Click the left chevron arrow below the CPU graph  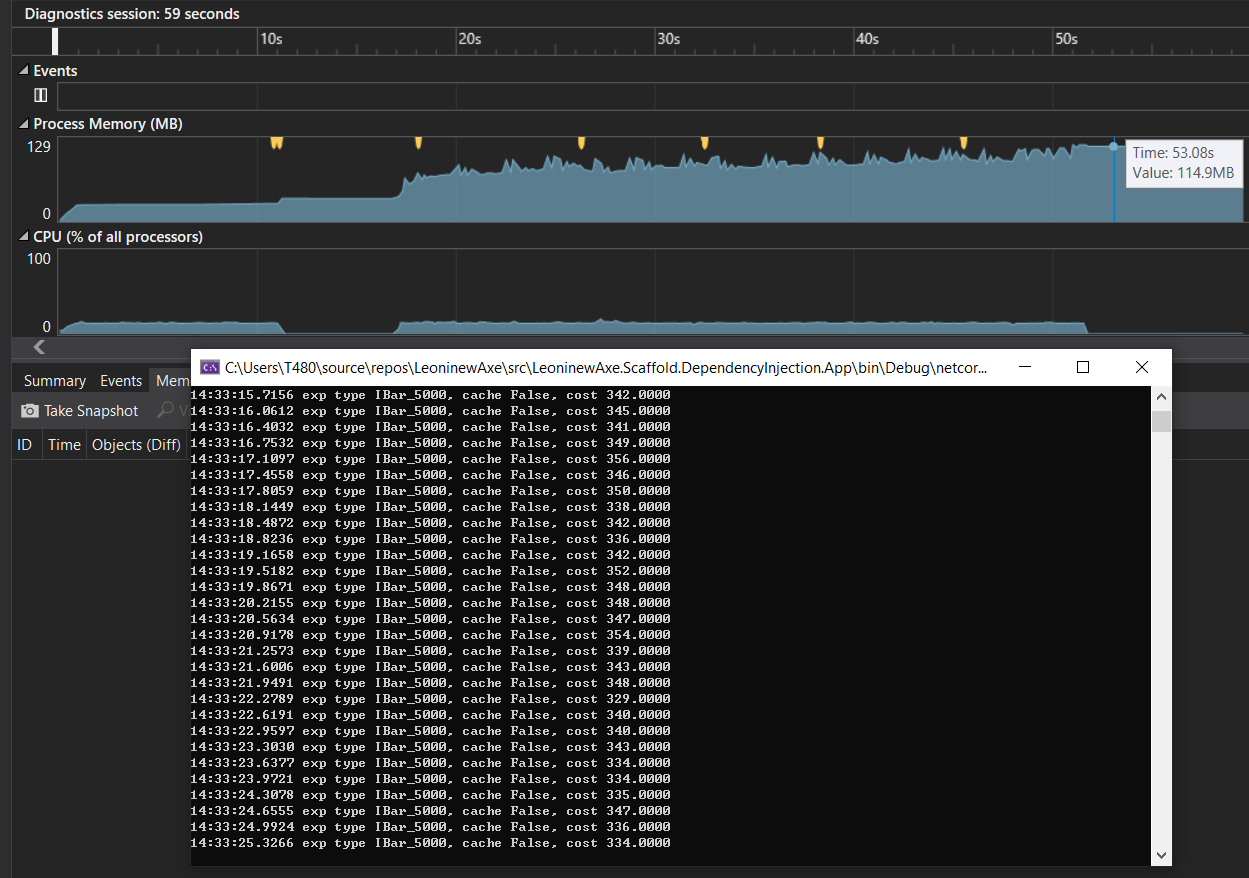click(39, 347)
